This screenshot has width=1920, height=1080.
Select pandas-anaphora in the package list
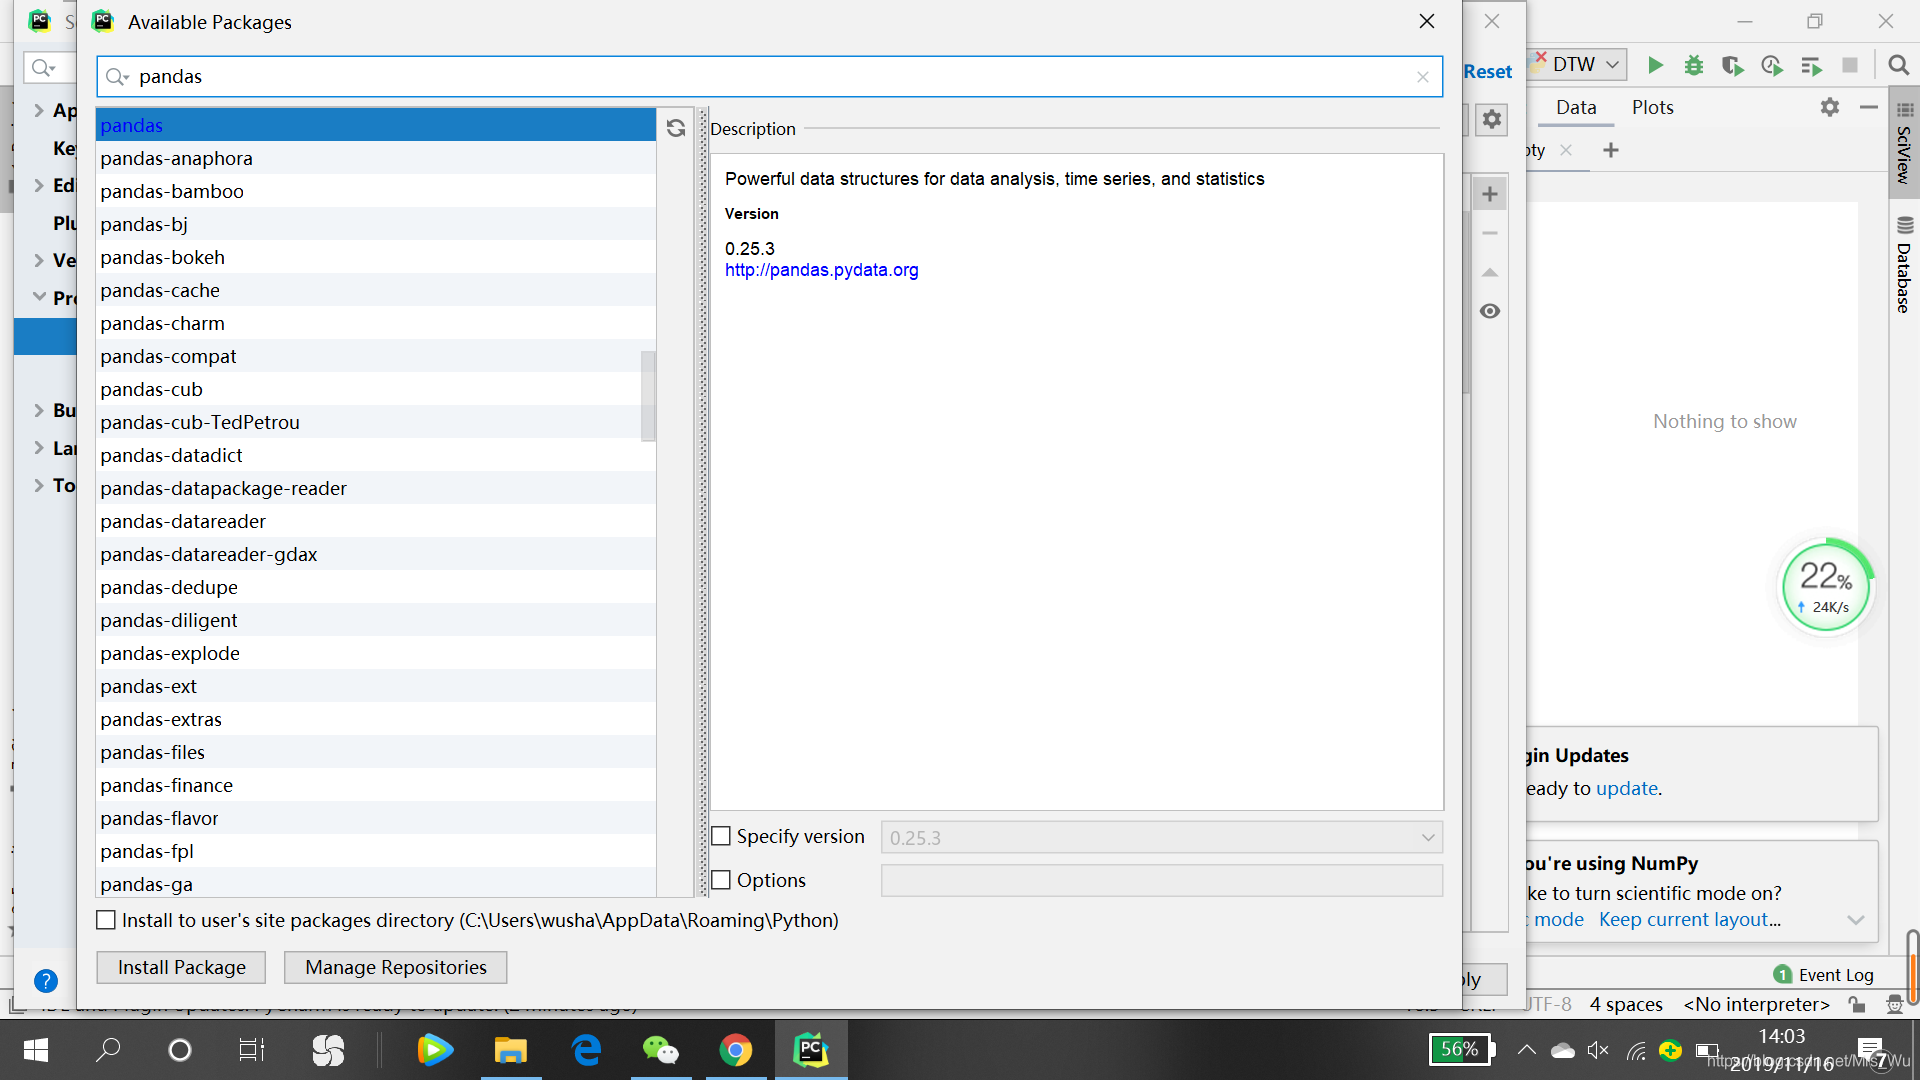(376, 158)
